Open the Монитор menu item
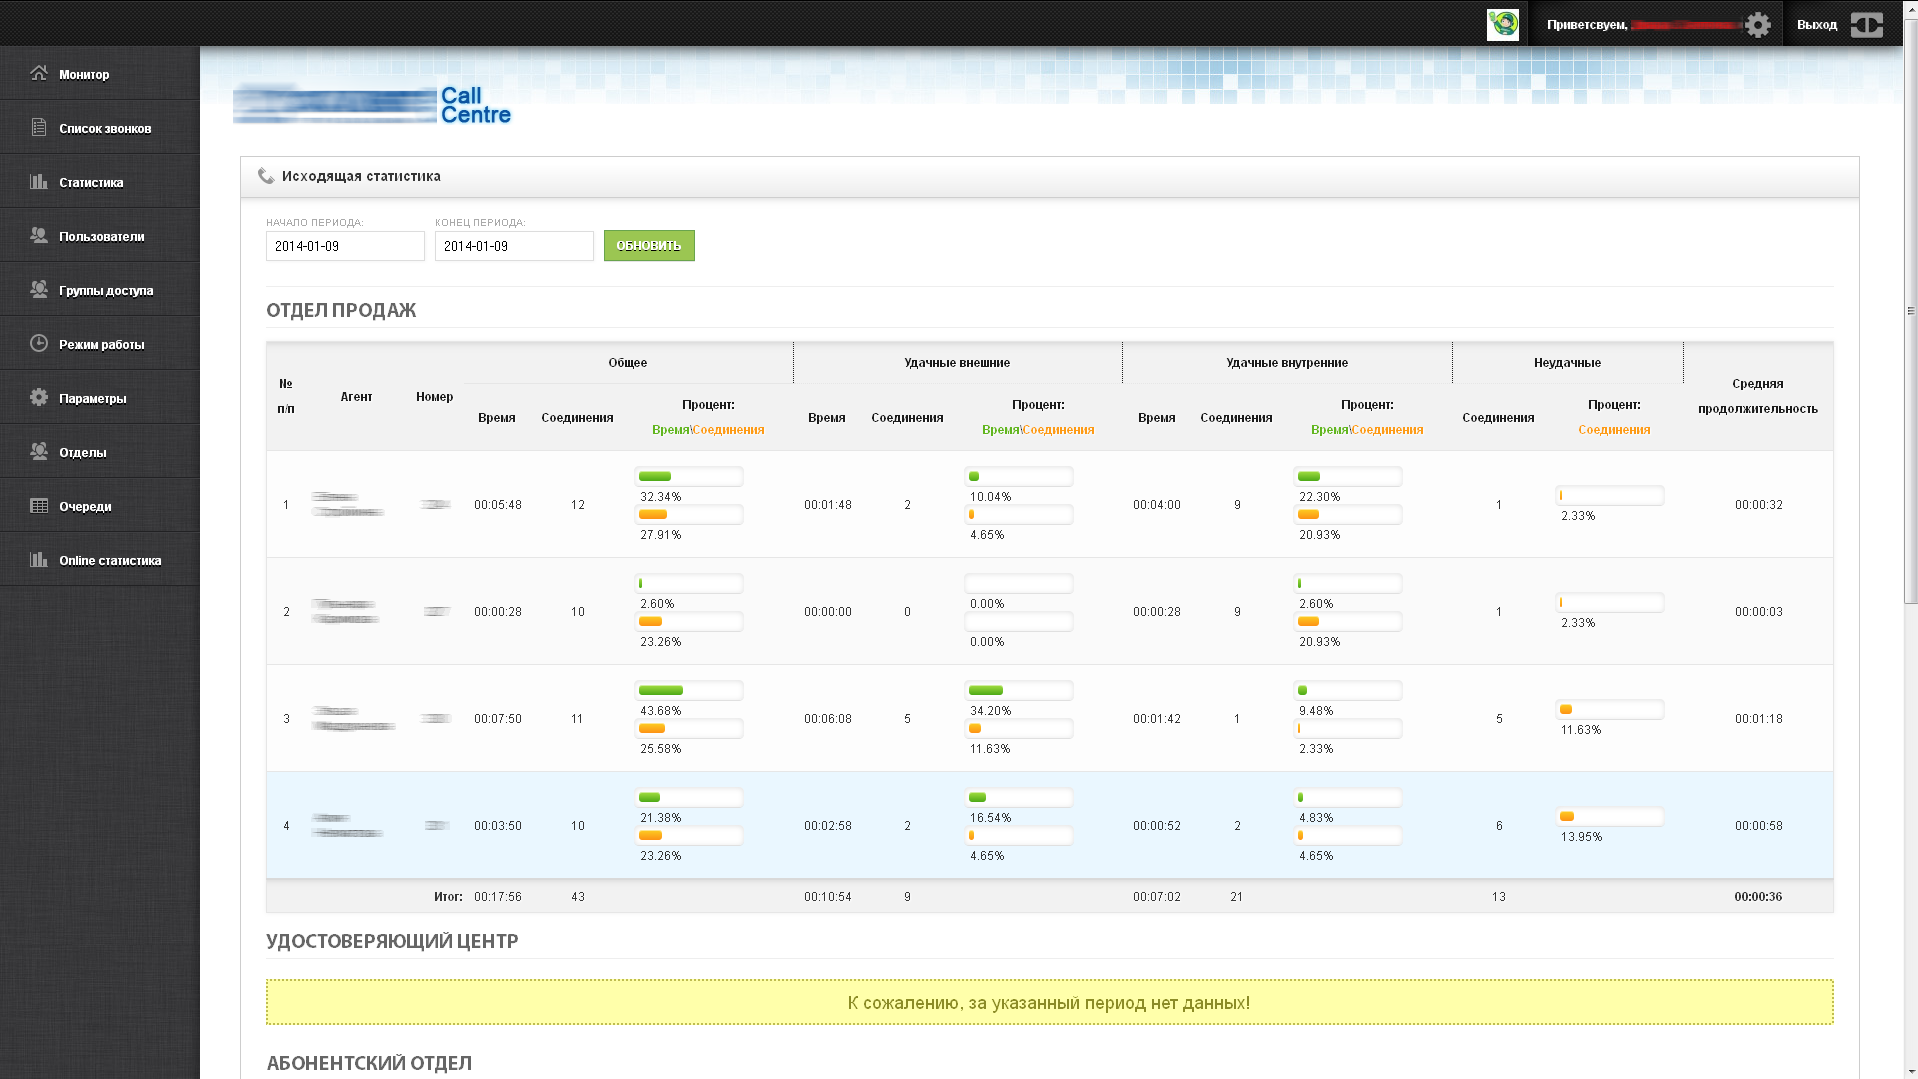 100,73
